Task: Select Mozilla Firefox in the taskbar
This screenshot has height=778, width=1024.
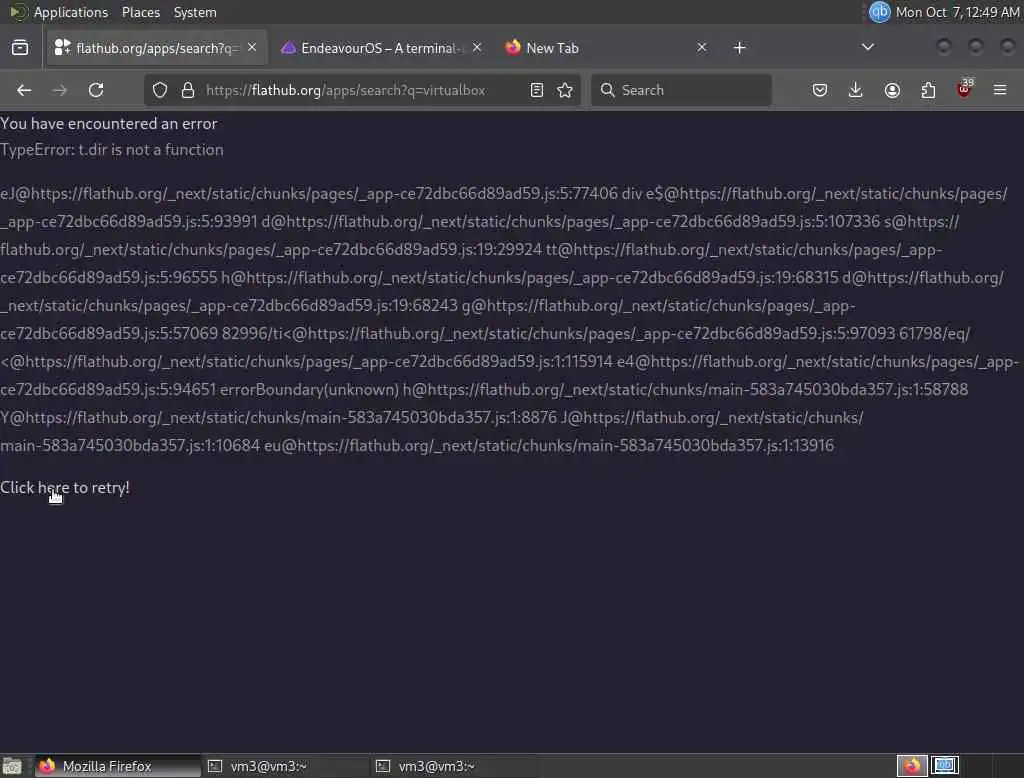Action: pos(118,766)
